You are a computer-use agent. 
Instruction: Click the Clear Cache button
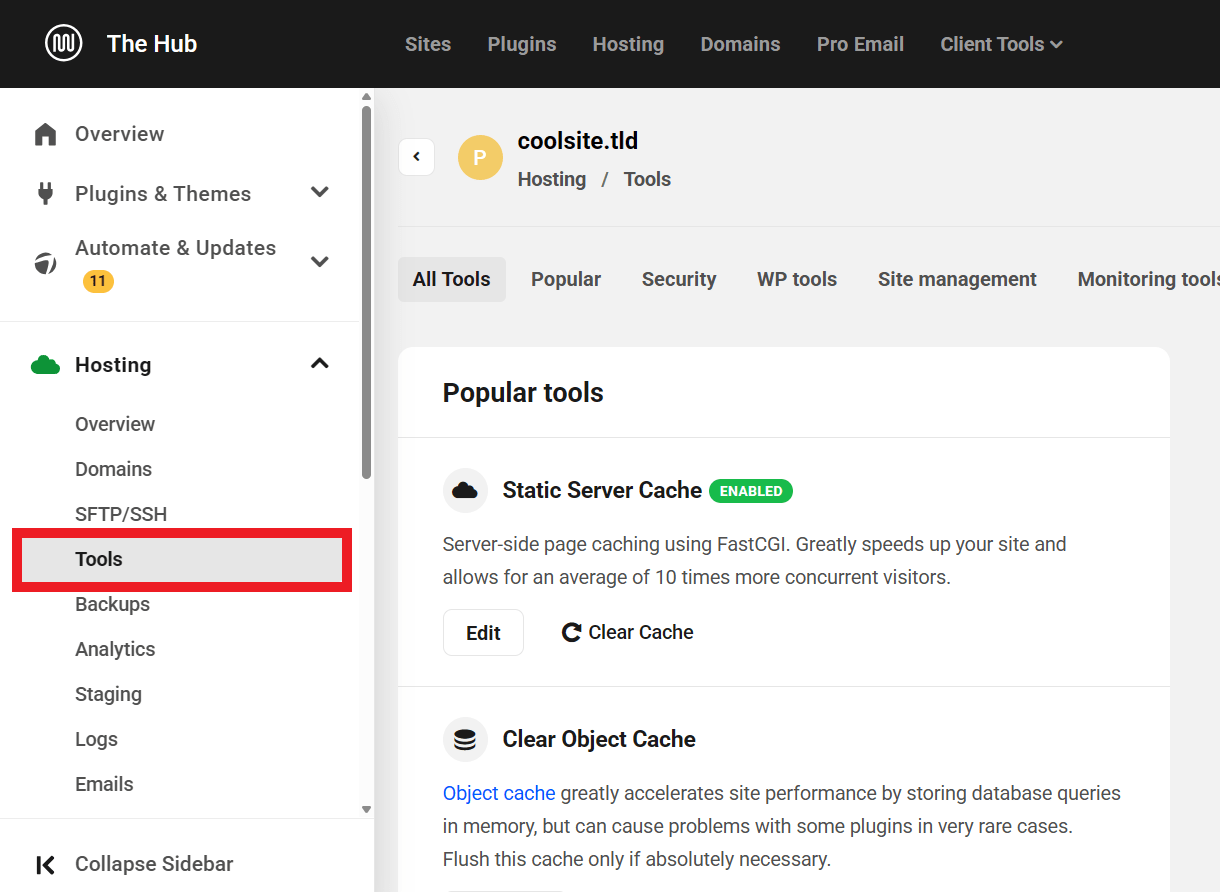tap(628, 632)
